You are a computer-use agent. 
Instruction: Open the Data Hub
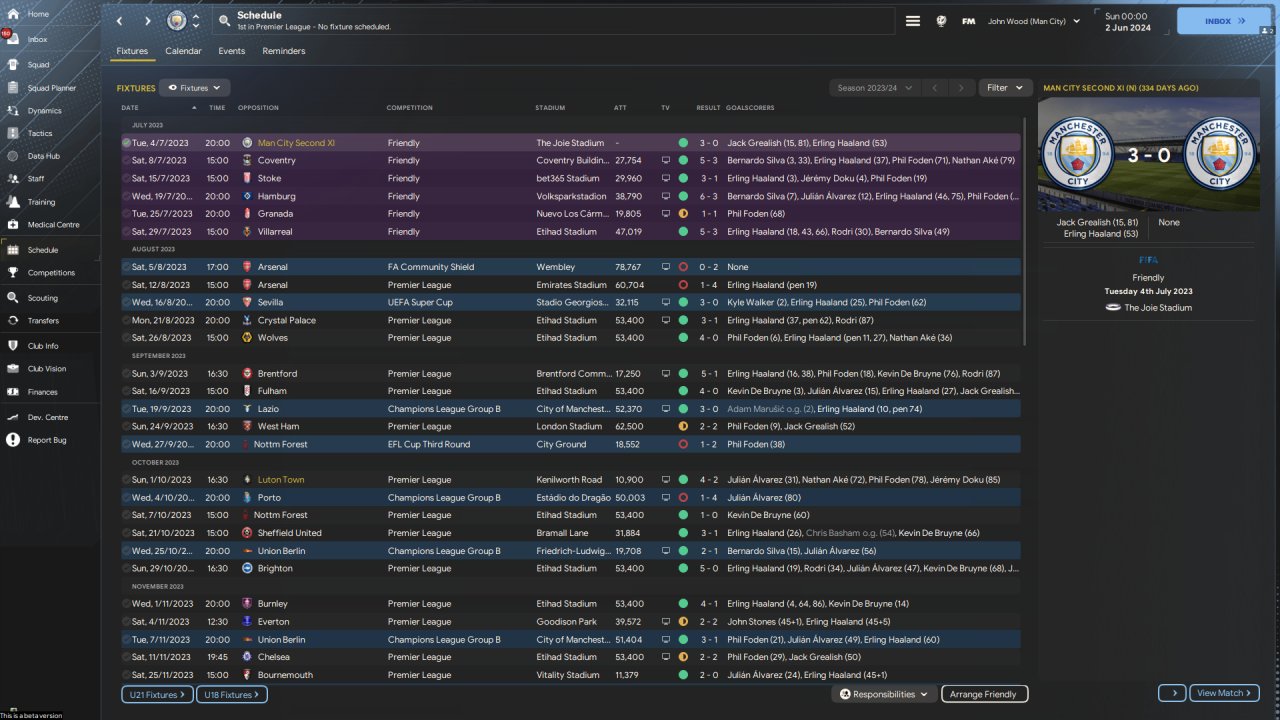44,156
